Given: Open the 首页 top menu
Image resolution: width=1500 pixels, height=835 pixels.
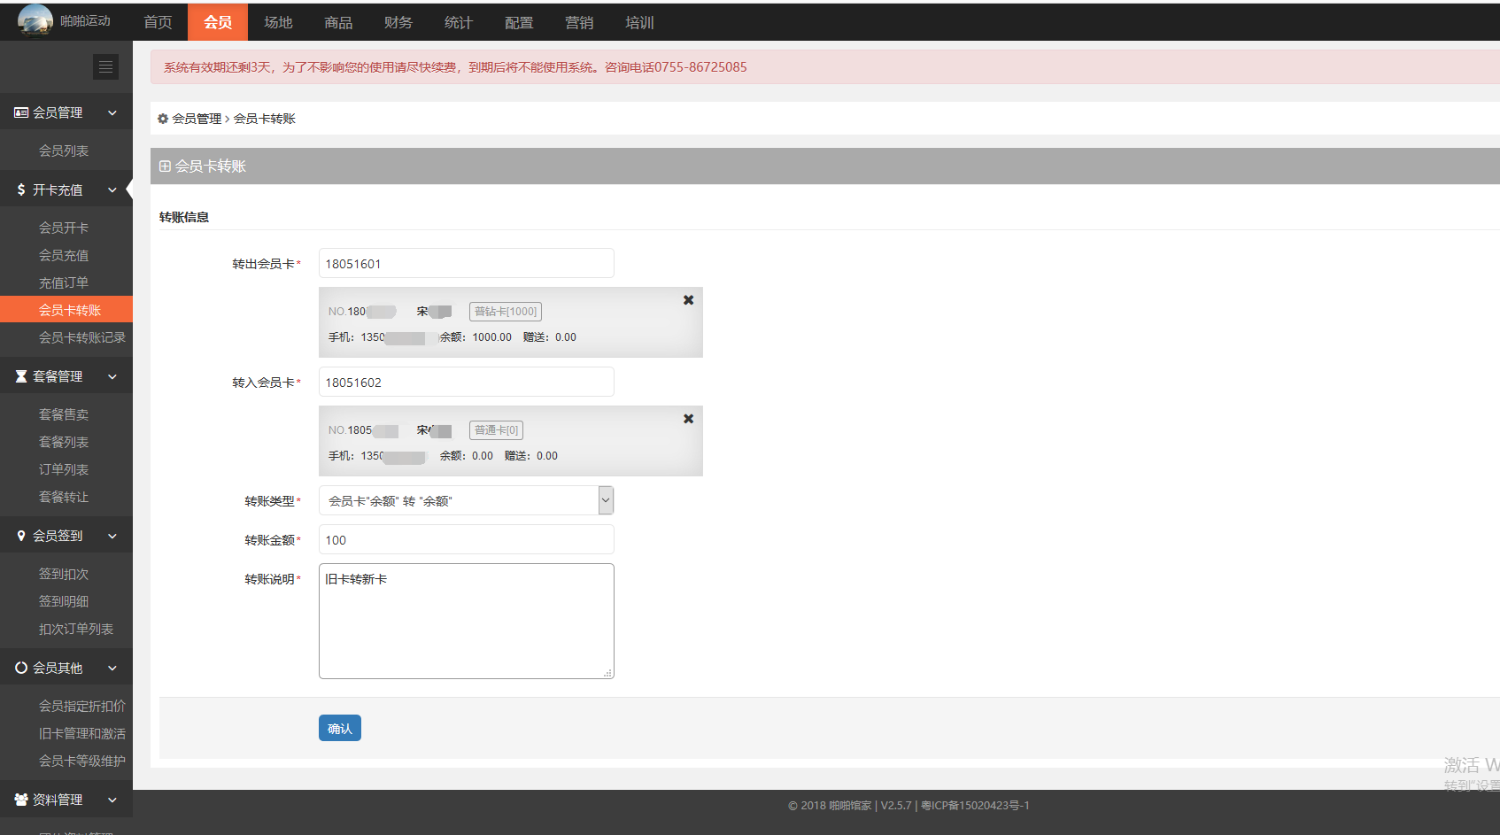Looking at the screenshot, I should tap(158, 22).
